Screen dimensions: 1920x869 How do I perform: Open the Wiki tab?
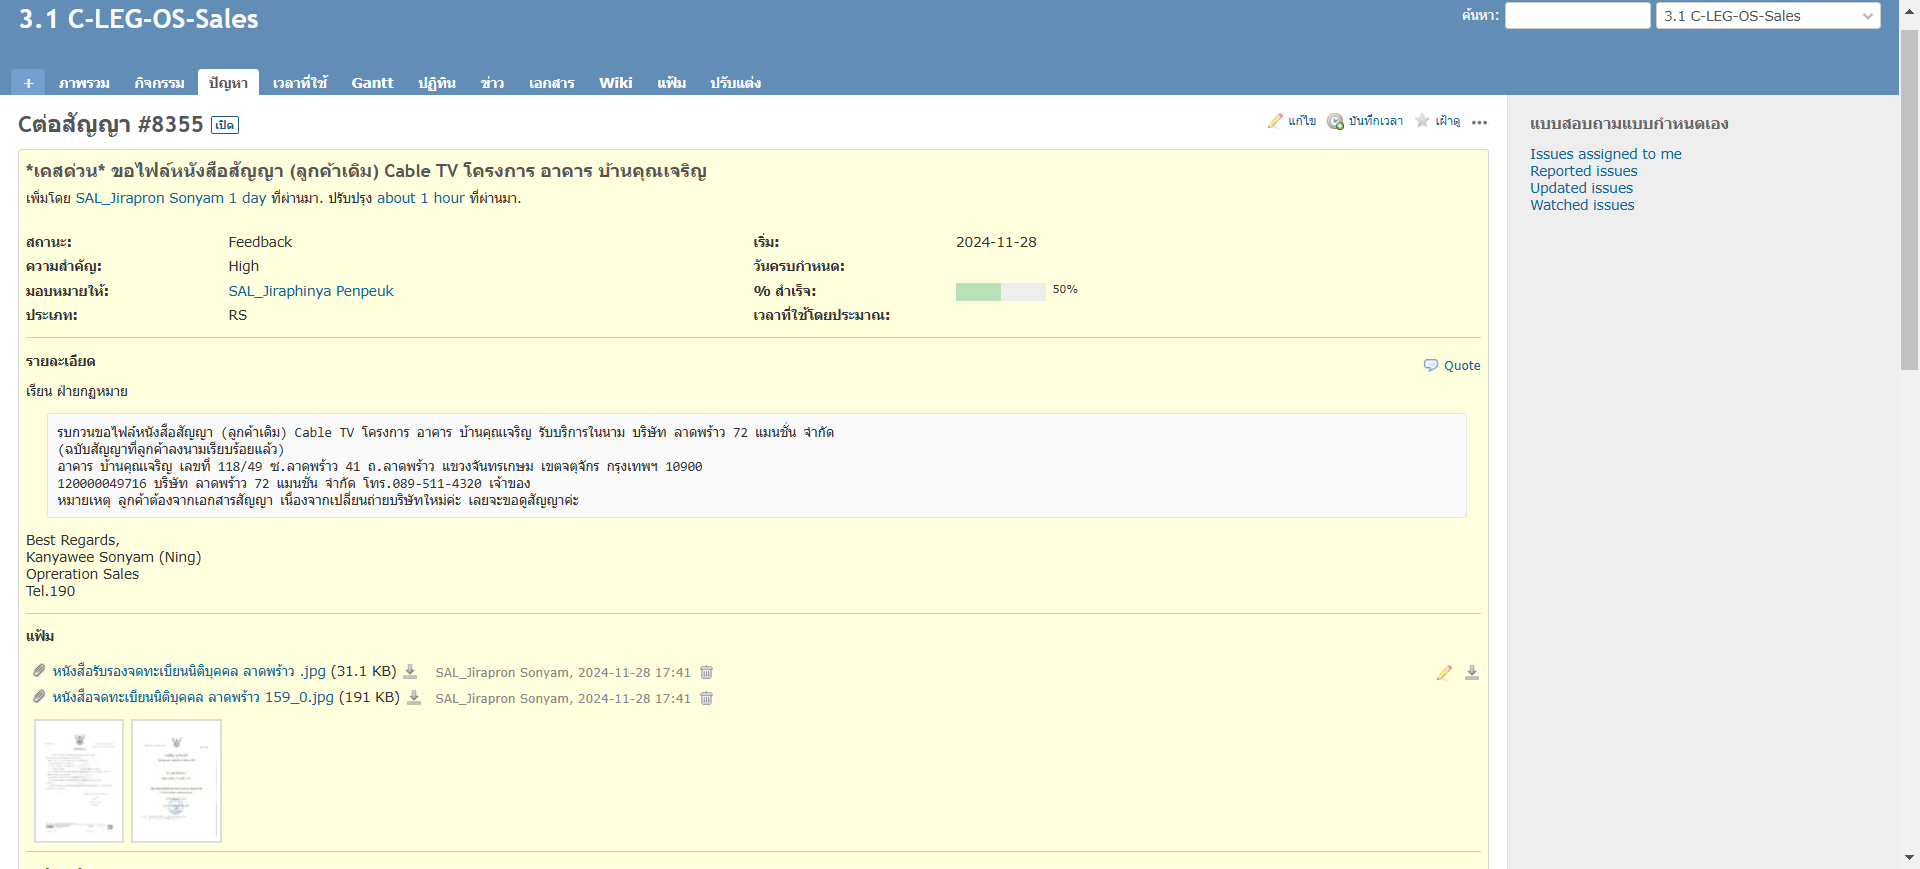[x=615, y=83]
